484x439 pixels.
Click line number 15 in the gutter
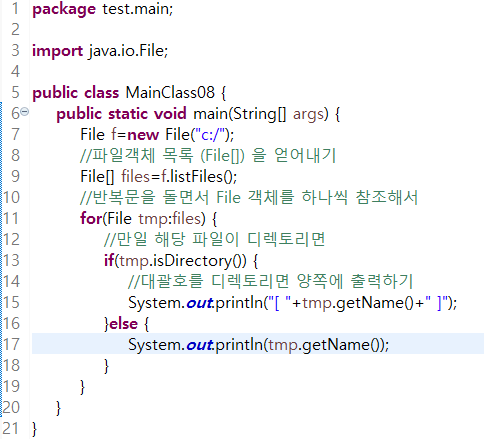(11, 302)
